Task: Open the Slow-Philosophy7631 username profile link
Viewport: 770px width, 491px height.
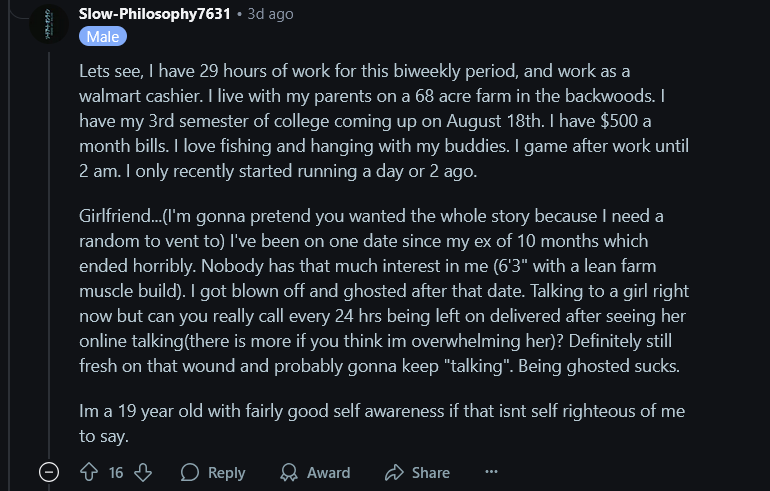Action: [x=154, y=14]
